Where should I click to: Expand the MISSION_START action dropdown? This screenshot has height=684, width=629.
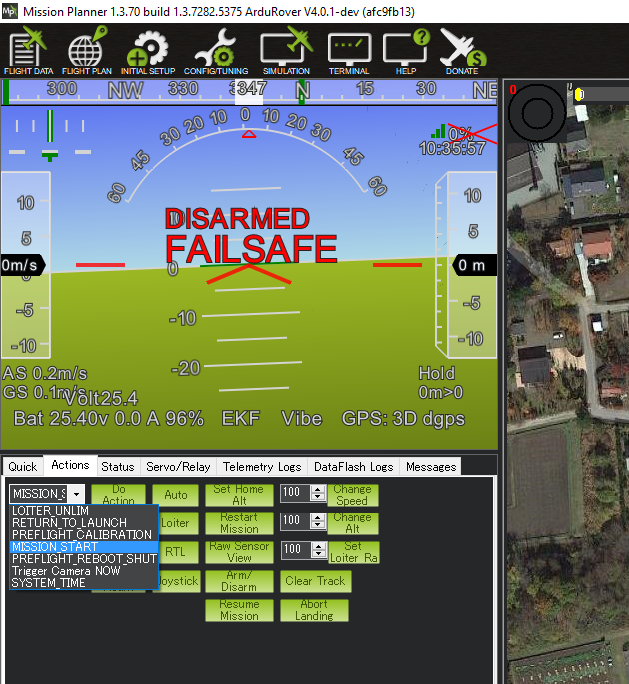pos(76,494)
